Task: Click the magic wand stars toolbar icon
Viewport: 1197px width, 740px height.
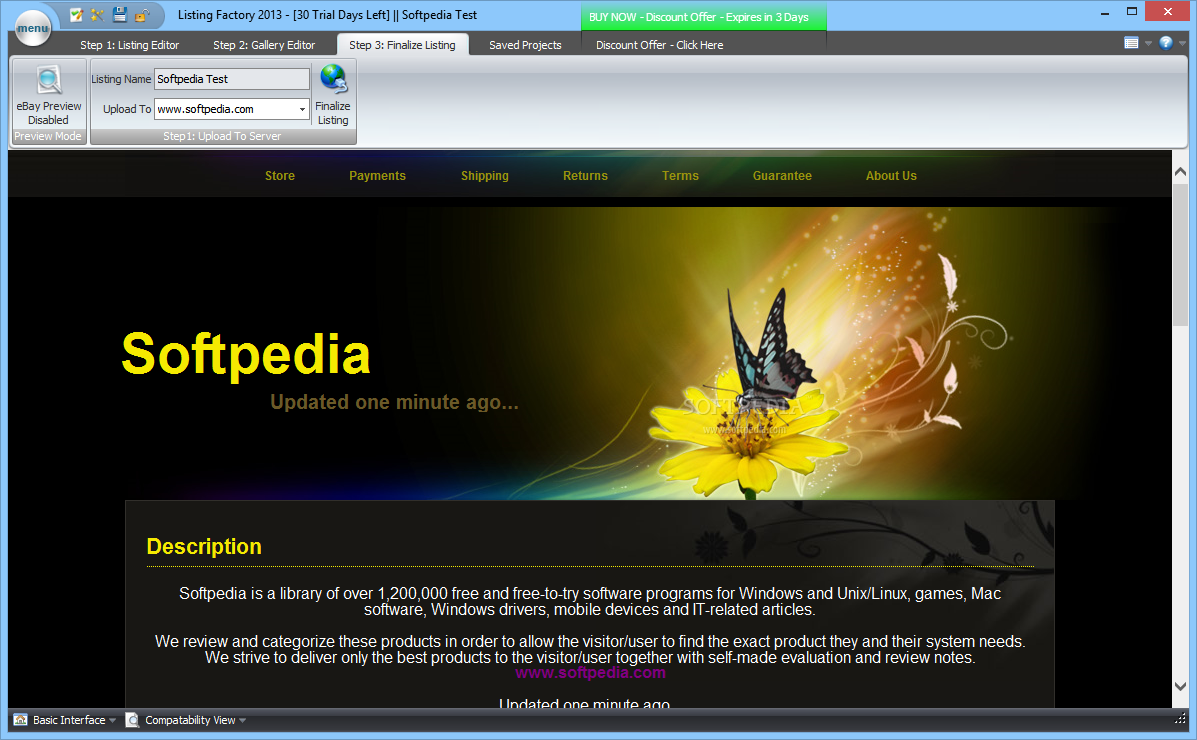Action: 97,15
